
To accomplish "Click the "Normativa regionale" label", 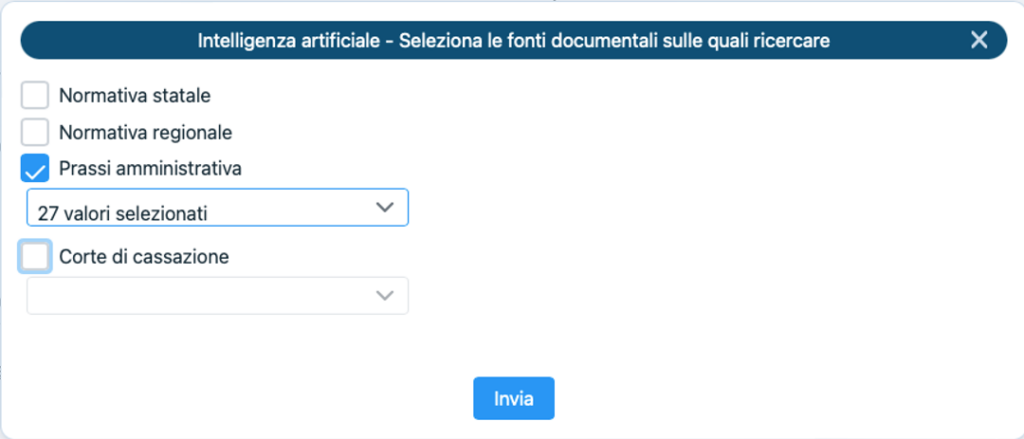I will point(146,132).
